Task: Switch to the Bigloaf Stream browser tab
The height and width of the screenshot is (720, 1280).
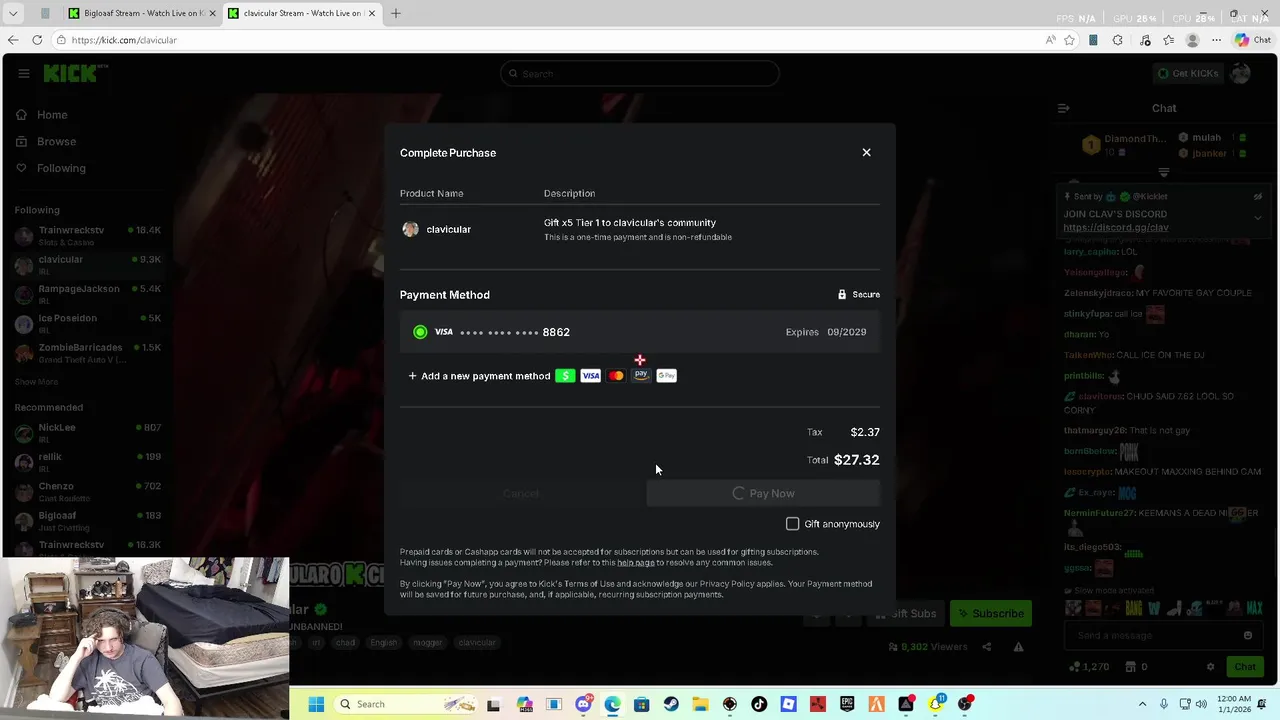Action: pos(141,13)
